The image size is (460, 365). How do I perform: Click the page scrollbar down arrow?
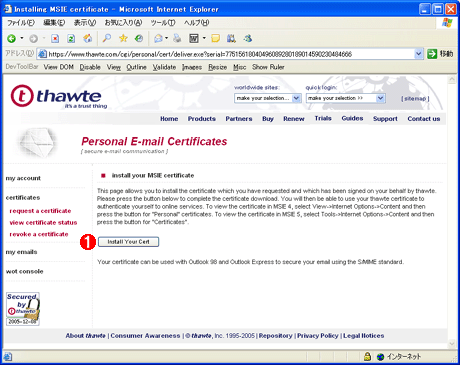point(452,343)
